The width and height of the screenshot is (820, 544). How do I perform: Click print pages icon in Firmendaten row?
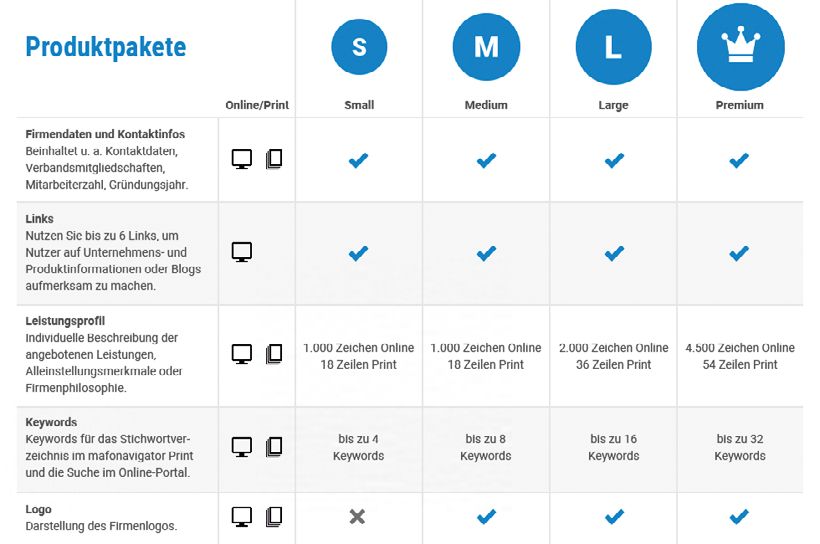point(274,159)
